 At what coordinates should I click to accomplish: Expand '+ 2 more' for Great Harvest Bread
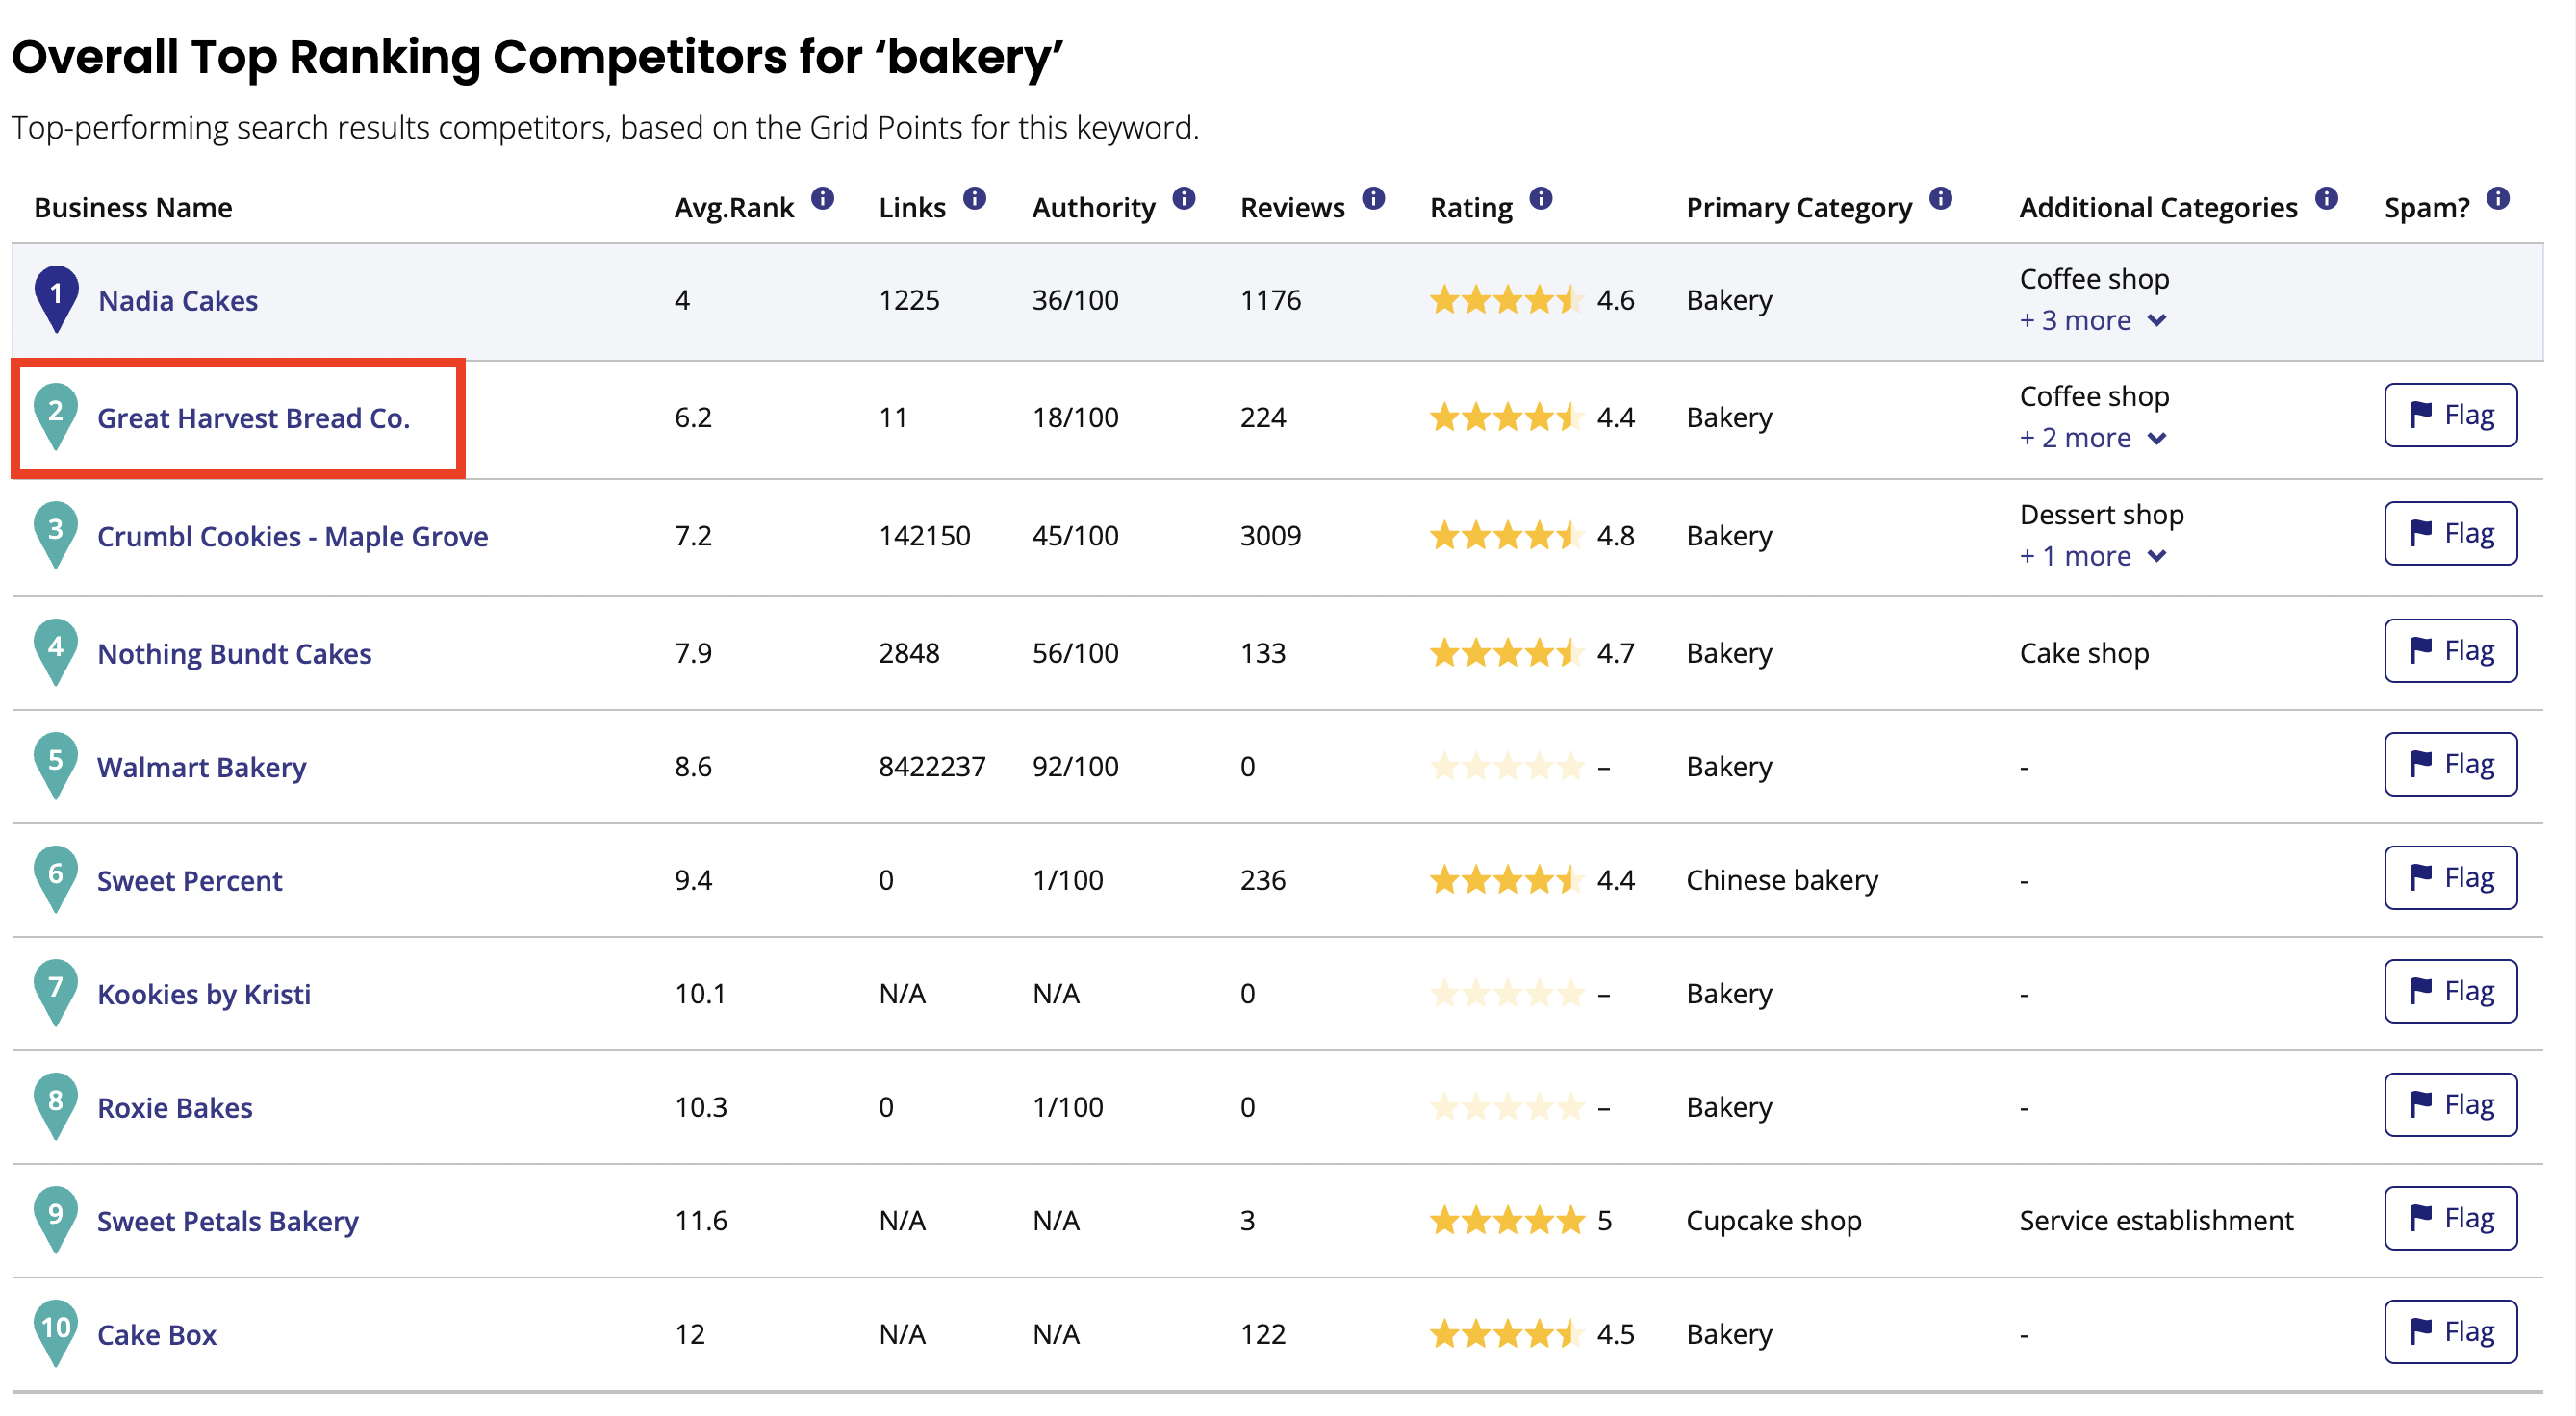pyautogui.click(x=2093, y=438)
